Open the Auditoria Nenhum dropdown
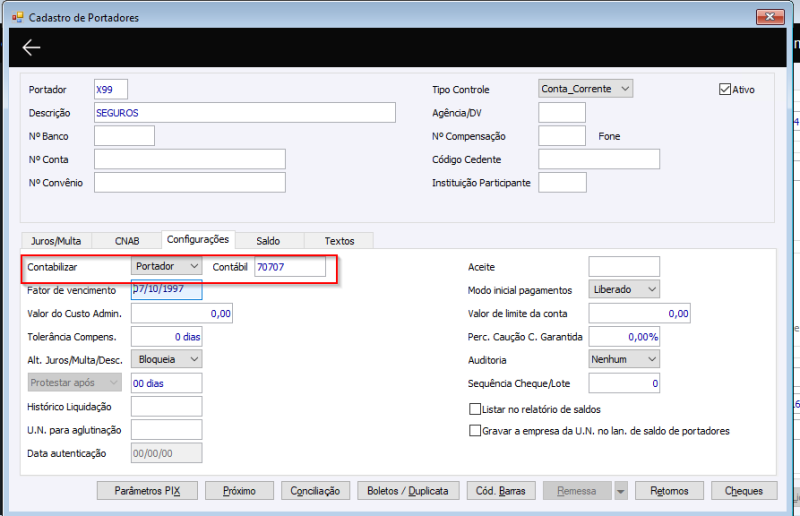Screen dimensions: 800x516 [x=624, y=359]
